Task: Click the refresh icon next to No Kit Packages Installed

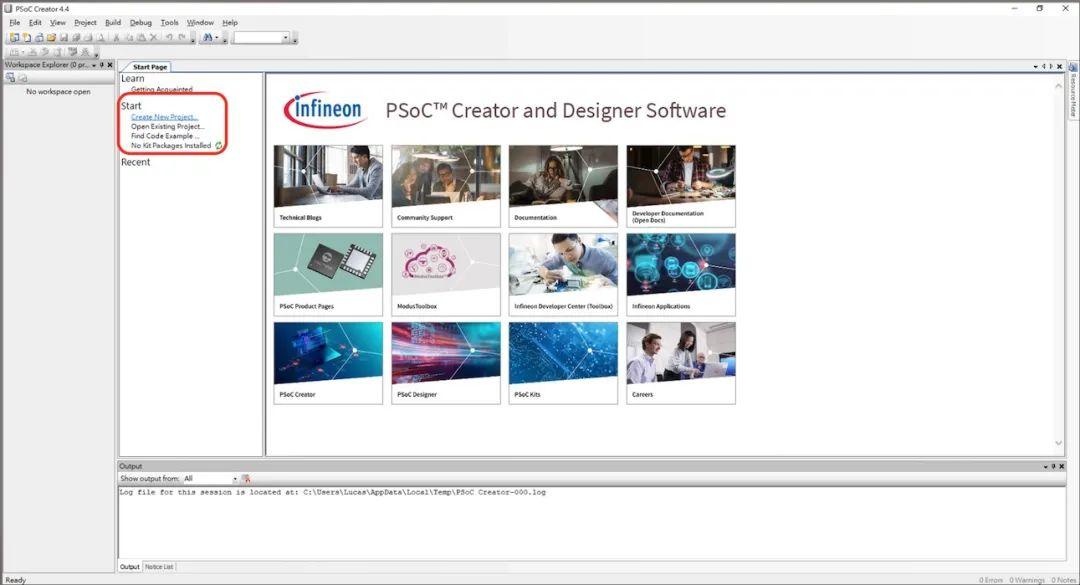Action: click(218, 145)
